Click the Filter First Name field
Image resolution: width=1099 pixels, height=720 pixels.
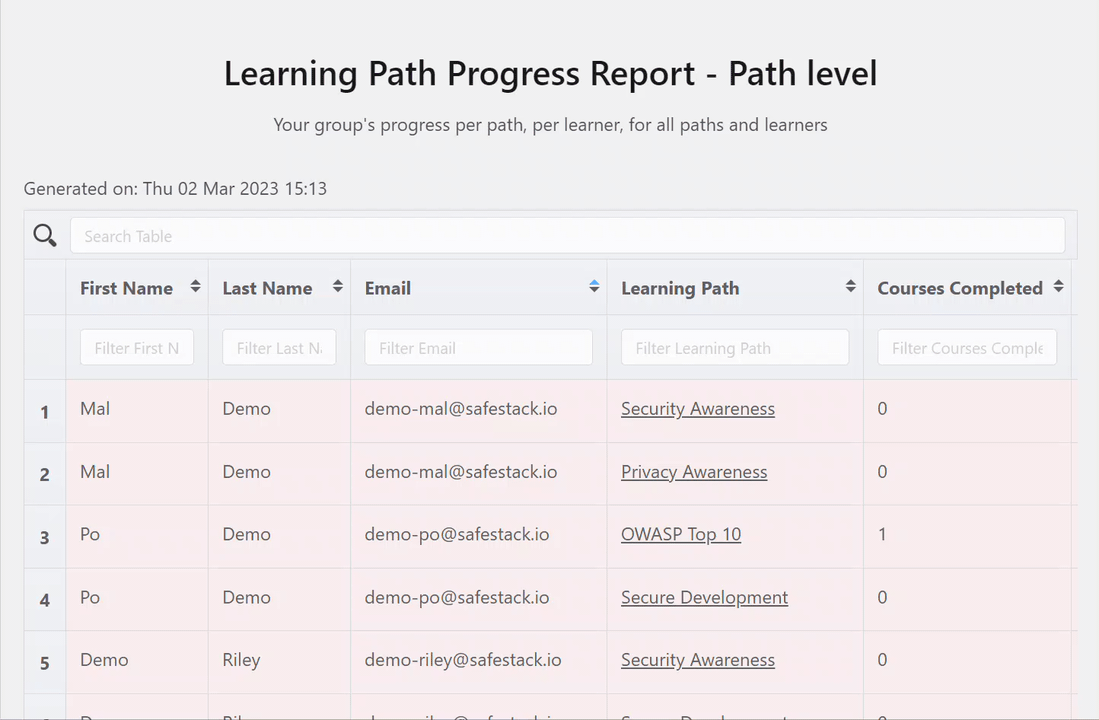(137, 347)
